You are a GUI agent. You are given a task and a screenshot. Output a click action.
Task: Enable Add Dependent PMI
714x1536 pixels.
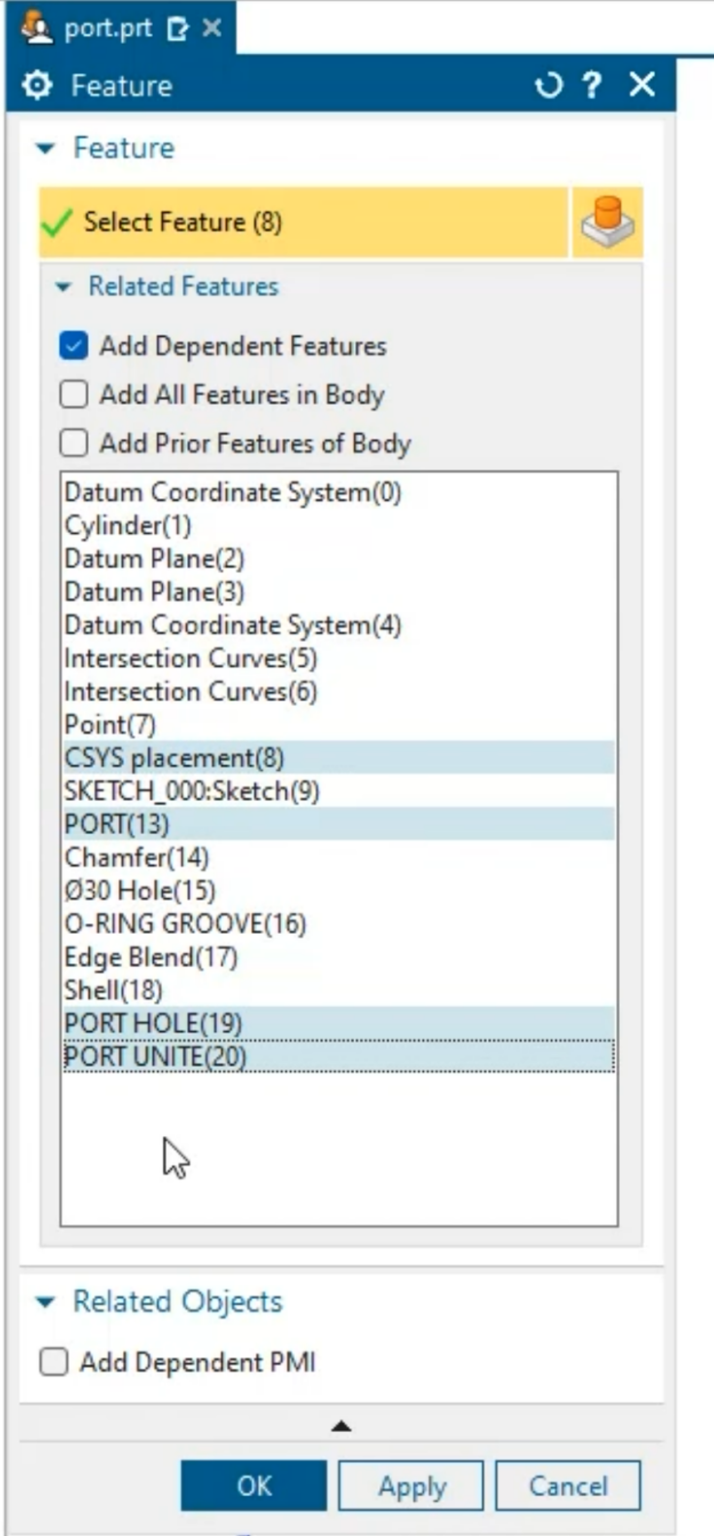tap(53, 1361)
